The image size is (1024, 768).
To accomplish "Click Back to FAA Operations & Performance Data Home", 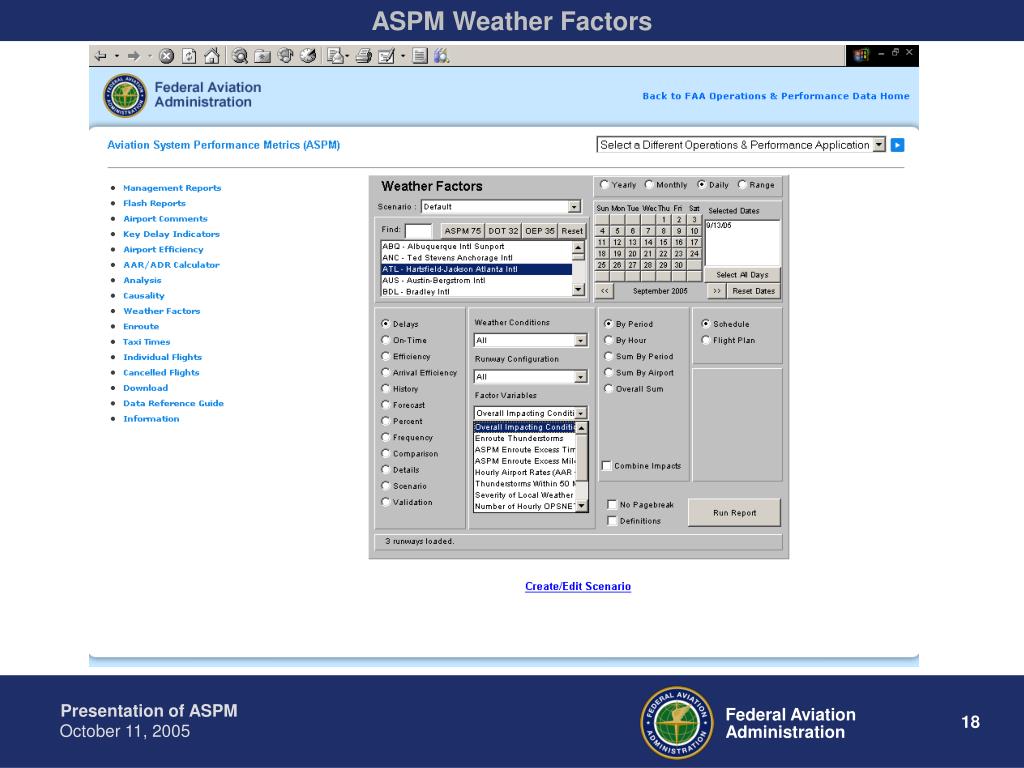I will pos(776,96).
